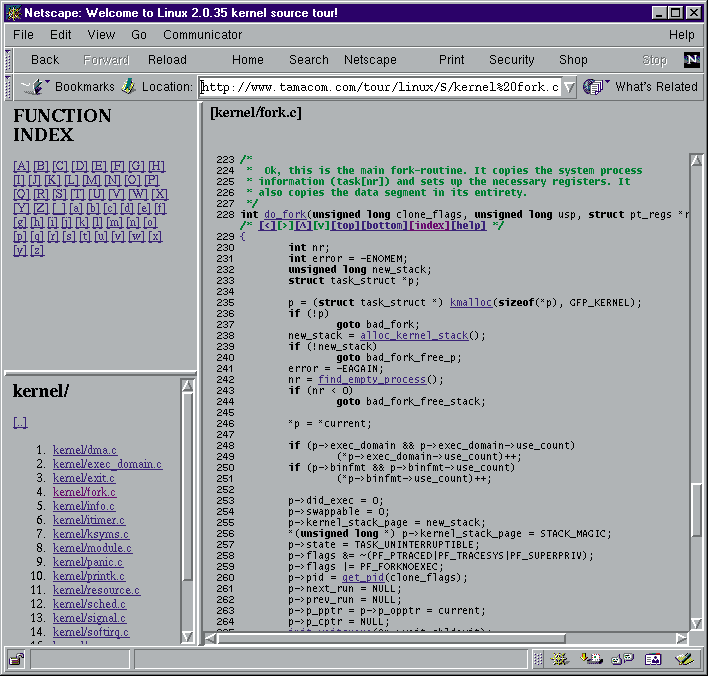Viewport: 708px width, 676px height.
Task: Click the Bookmarks icon in location toolbar
Action: click(36, 87)
